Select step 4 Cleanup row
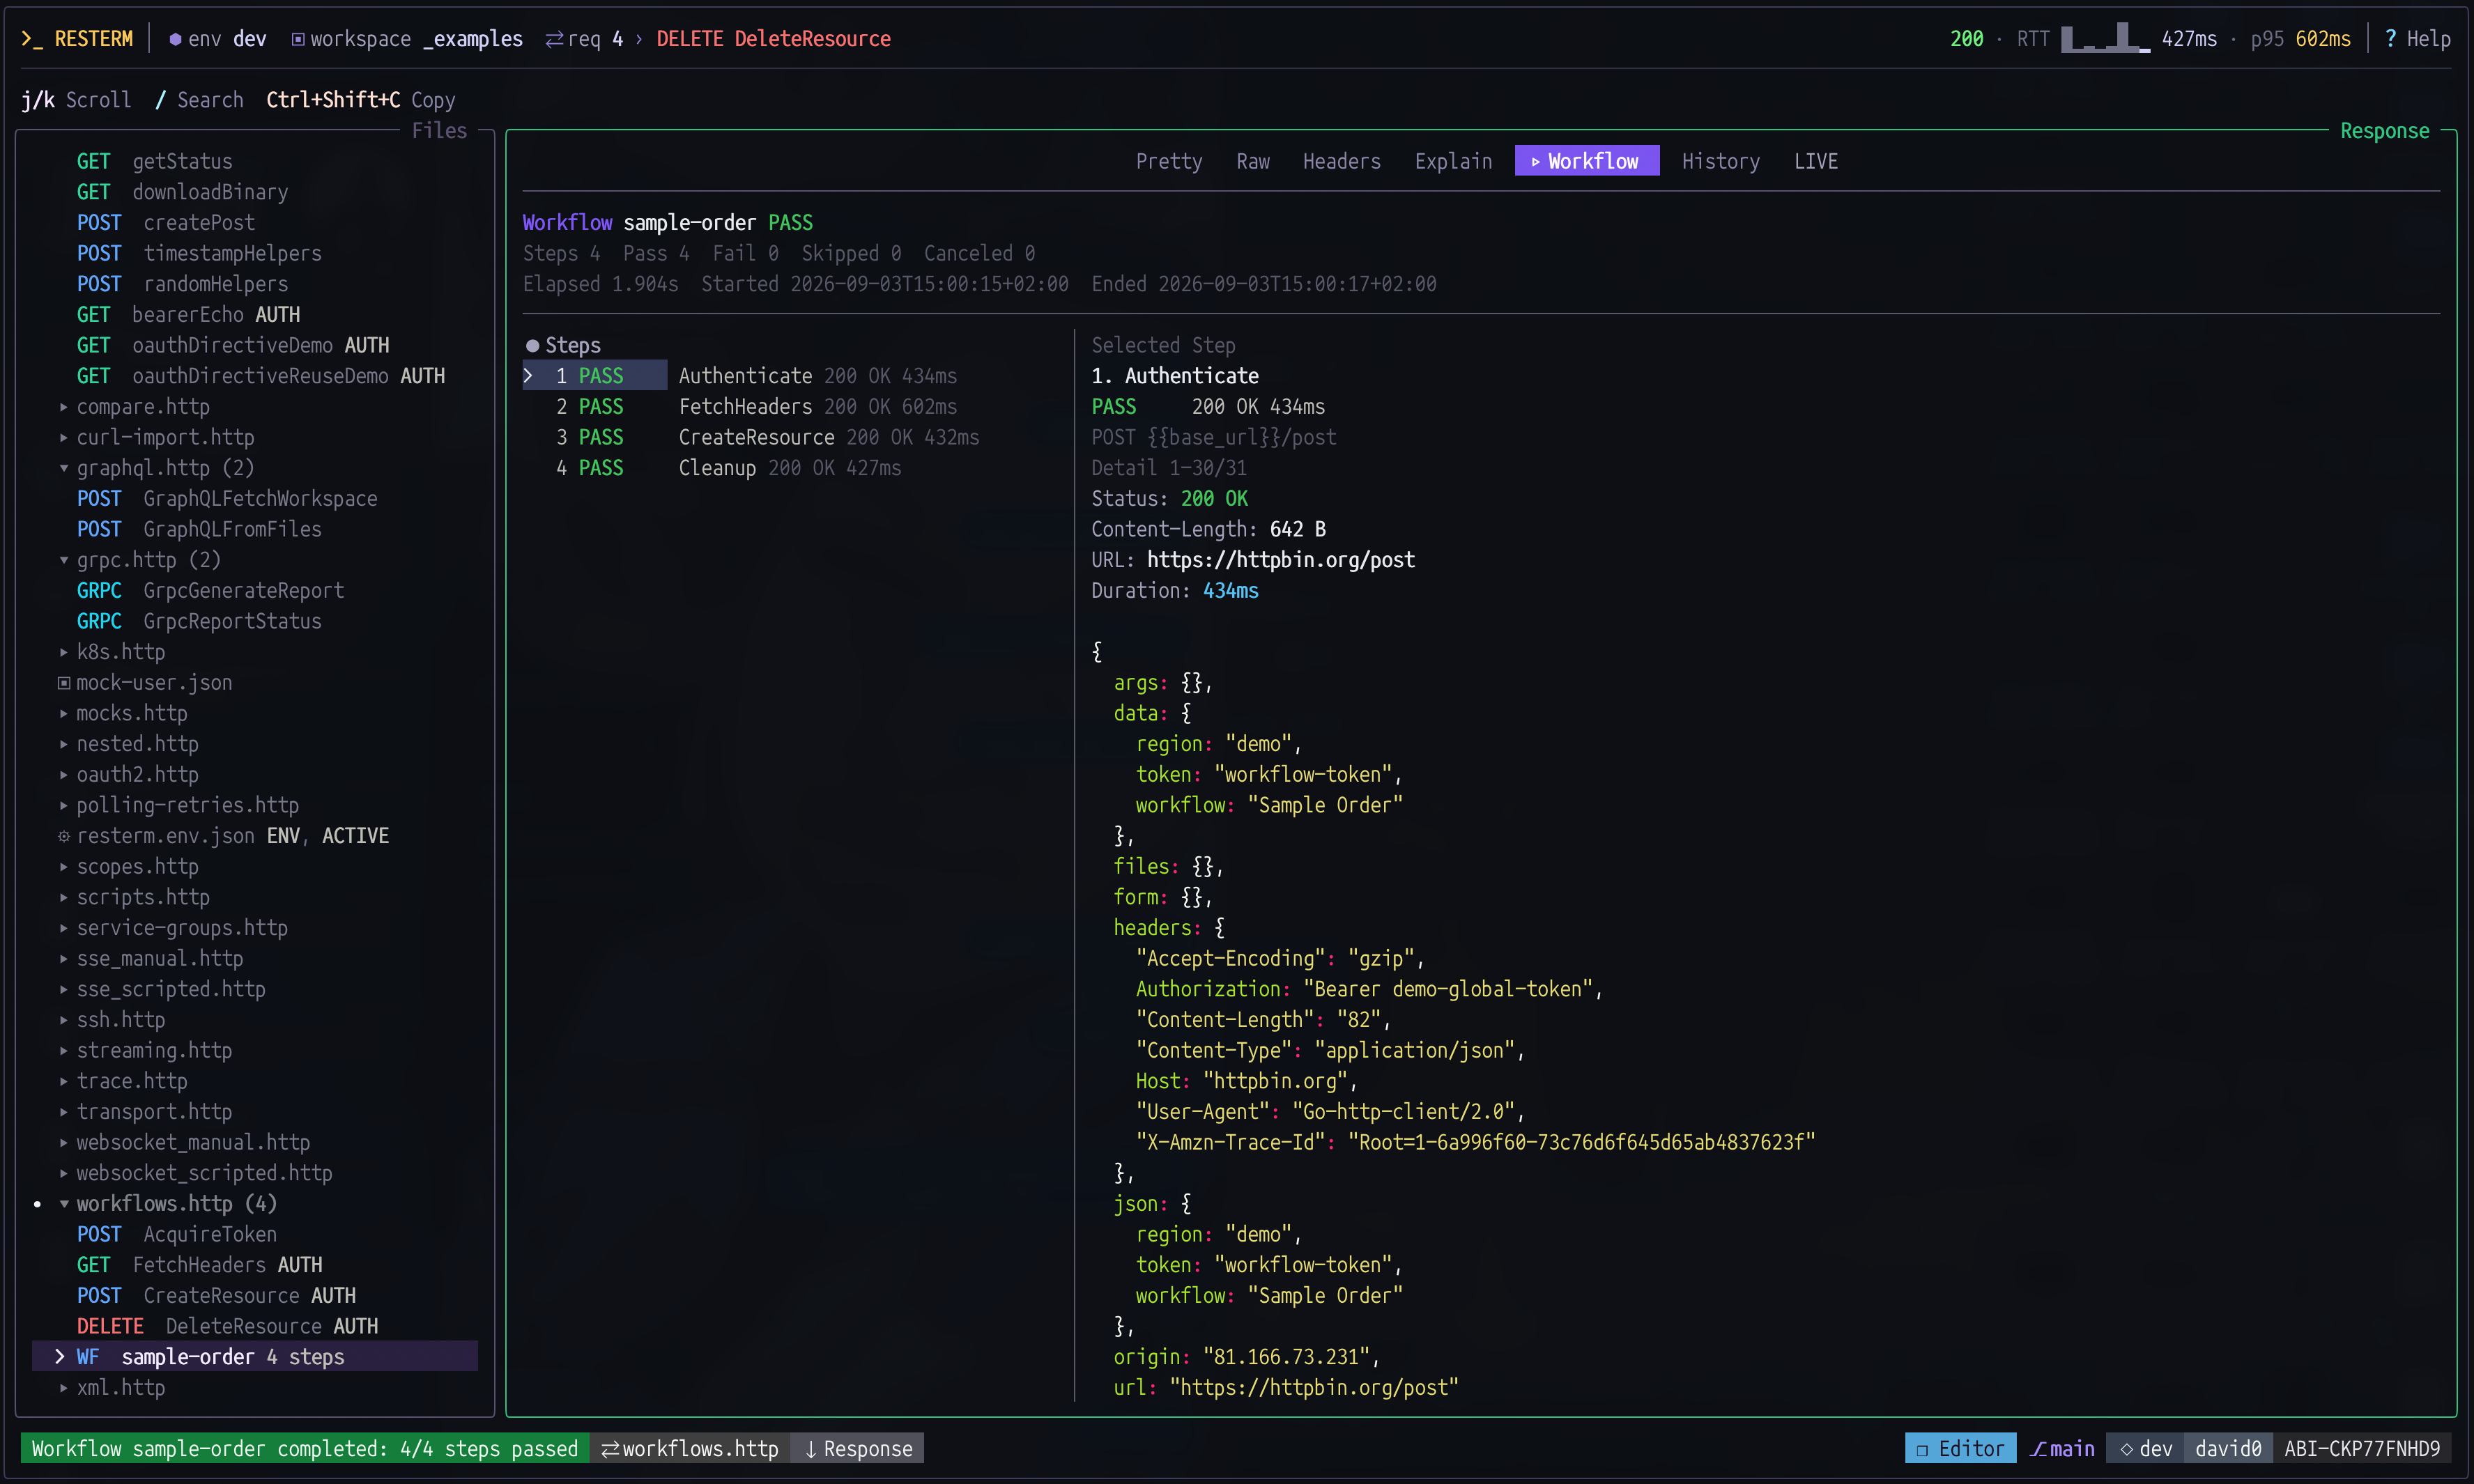This screenshot has width=2474, height=1484. coord(712,468)
